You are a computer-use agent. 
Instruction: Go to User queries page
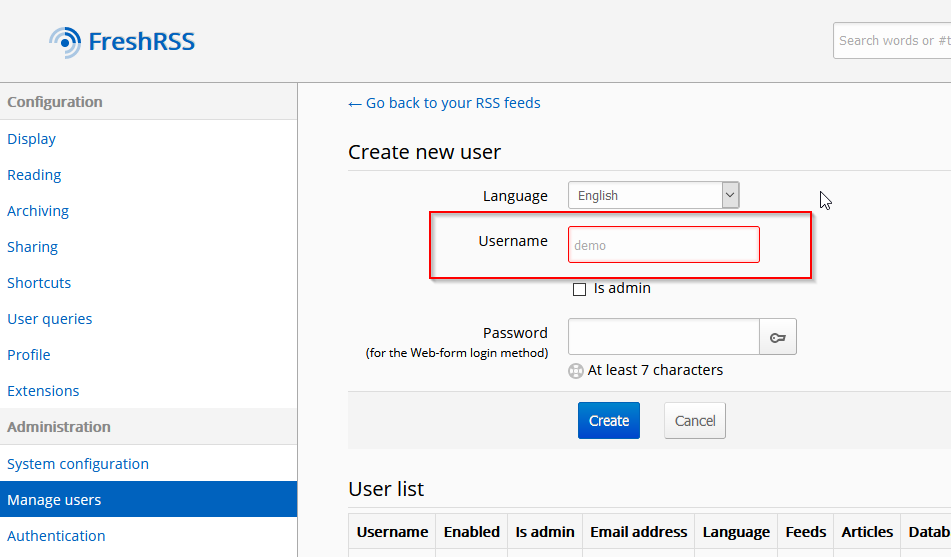(50, 319)
